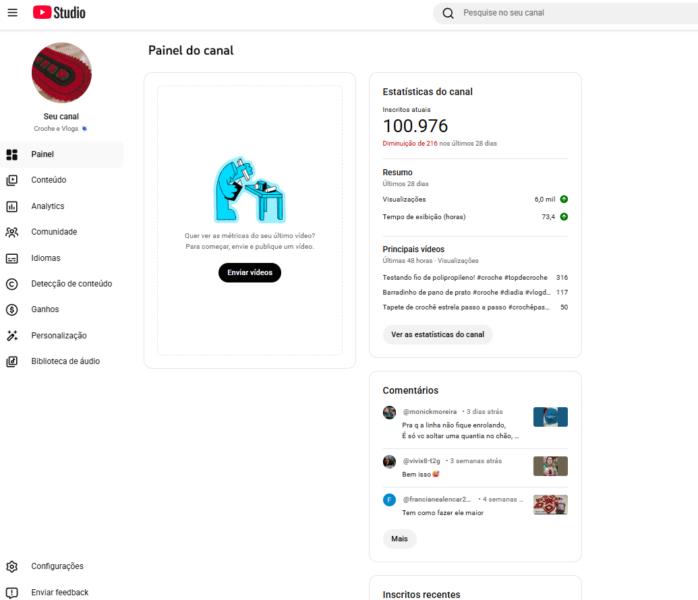The width and height of the screenshot is (698, 600).
Task: Open video thumbnail beside @vivix8-t2g comment
Action: [551, 466]
